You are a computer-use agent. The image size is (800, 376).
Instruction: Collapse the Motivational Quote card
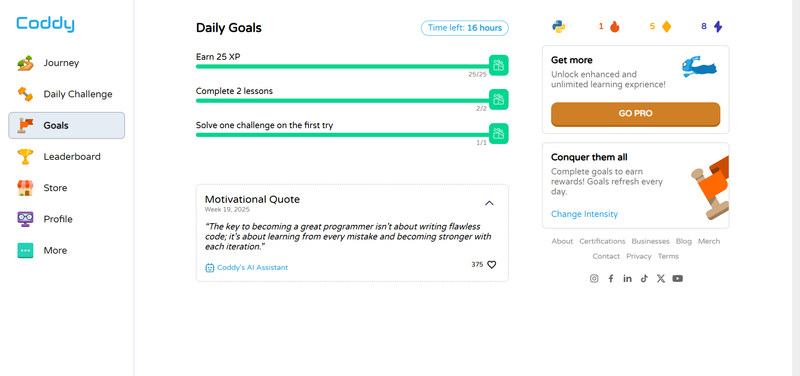tap(489, 203)
